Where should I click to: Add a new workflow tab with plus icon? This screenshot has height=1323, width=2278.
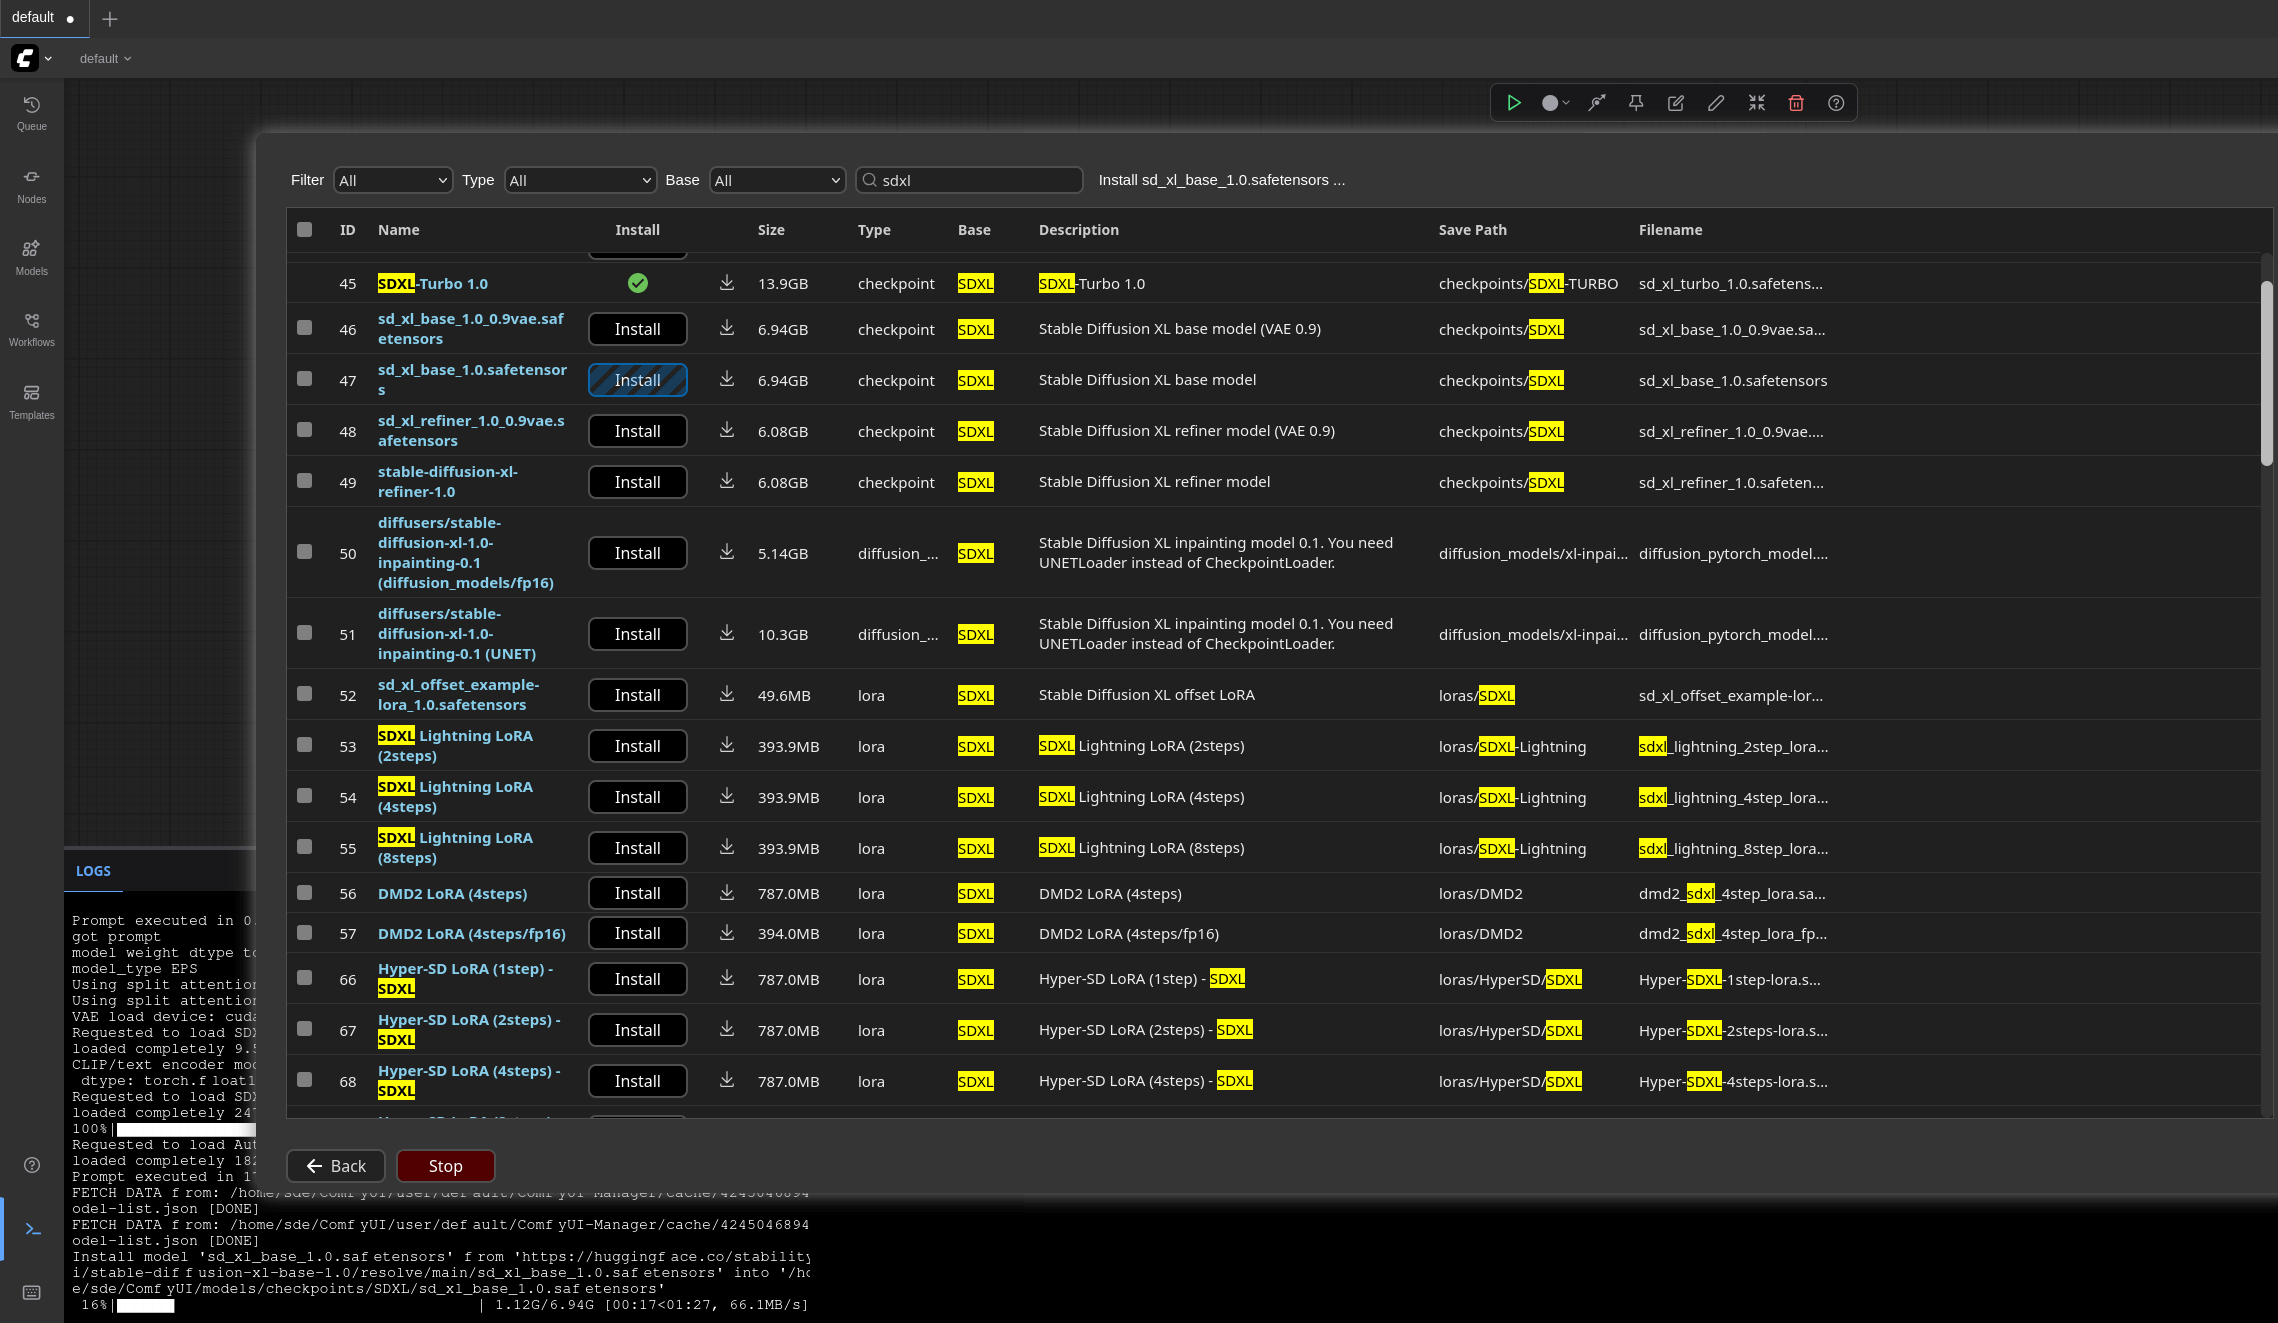110,19
